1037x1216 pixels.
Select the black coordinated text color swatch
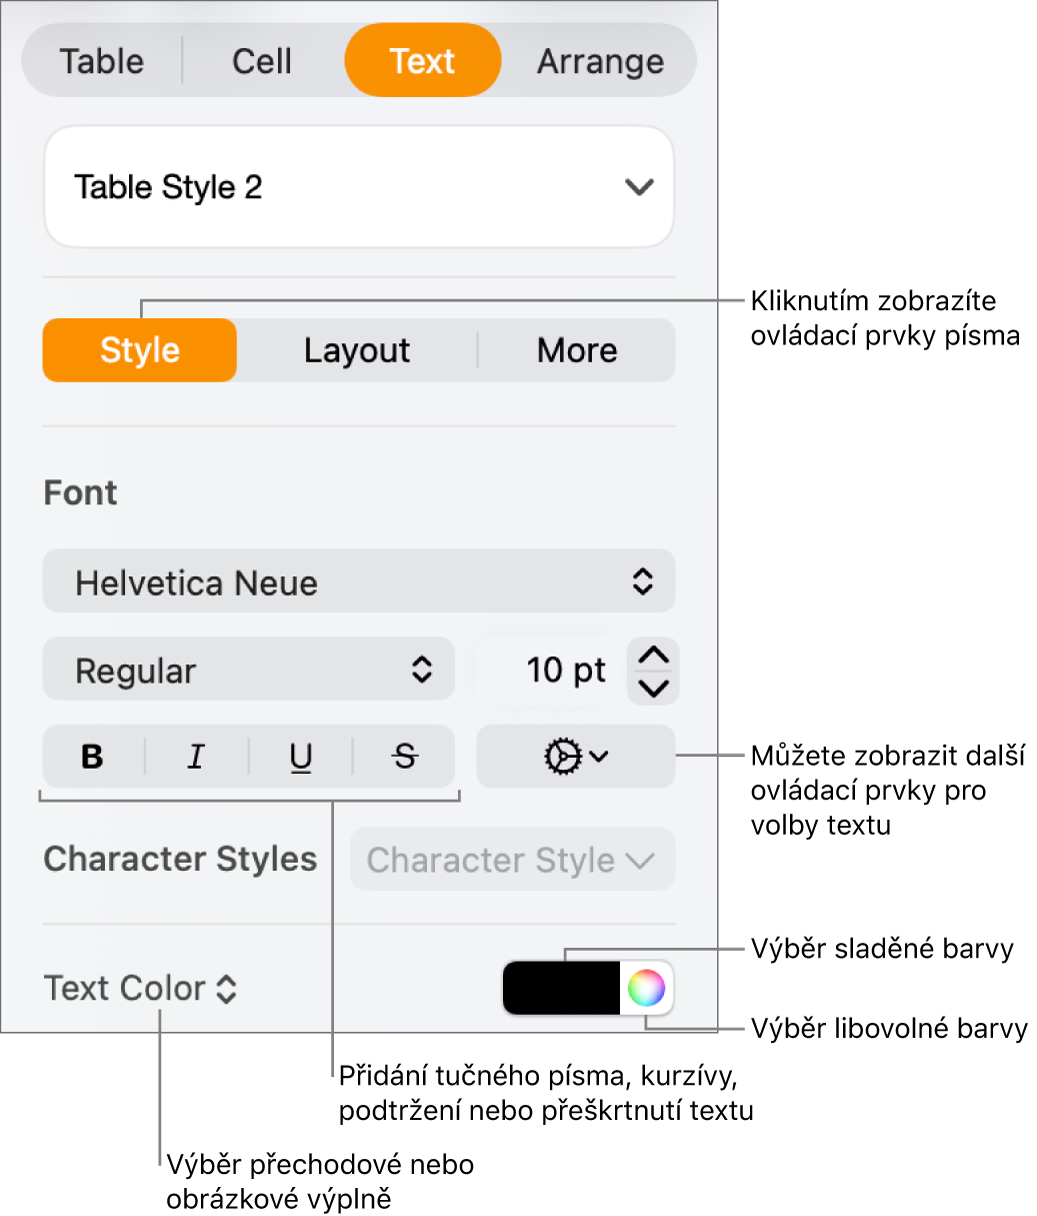tap(560, 988)
